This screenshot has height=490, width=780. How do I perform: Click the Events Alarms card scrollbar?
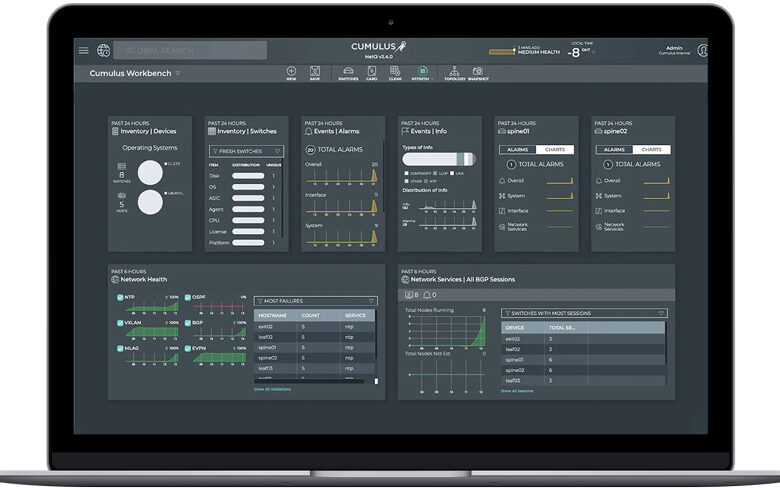383,177
